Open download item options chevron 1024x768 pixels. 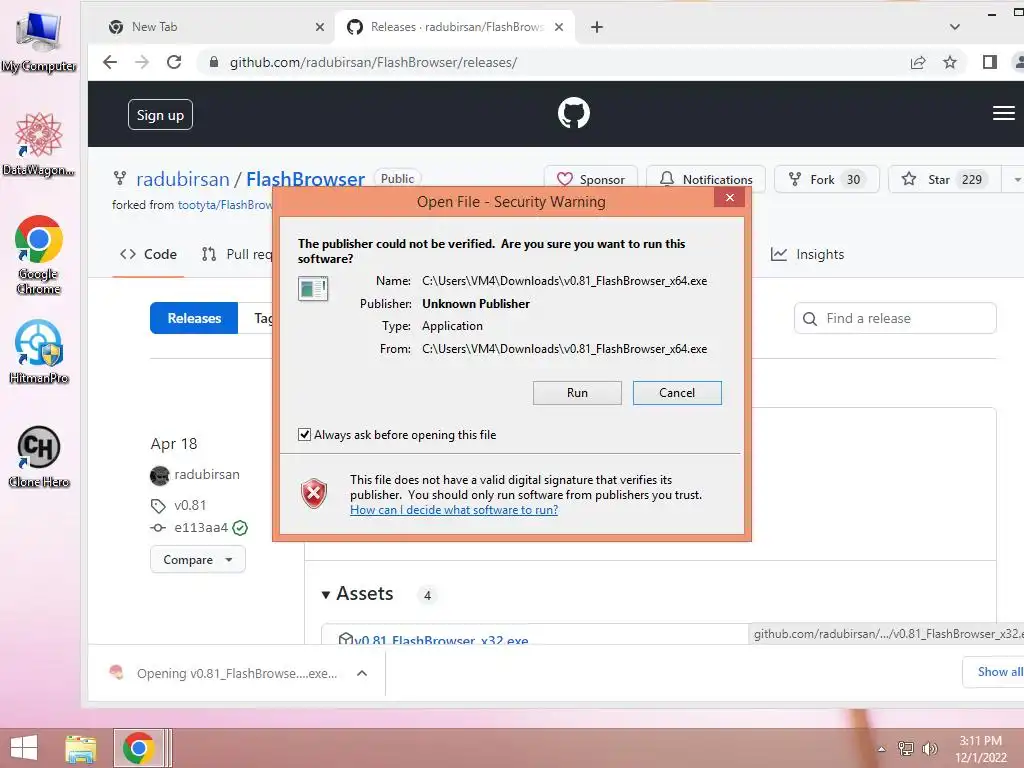pyautogui.click(x=362, y=673)
